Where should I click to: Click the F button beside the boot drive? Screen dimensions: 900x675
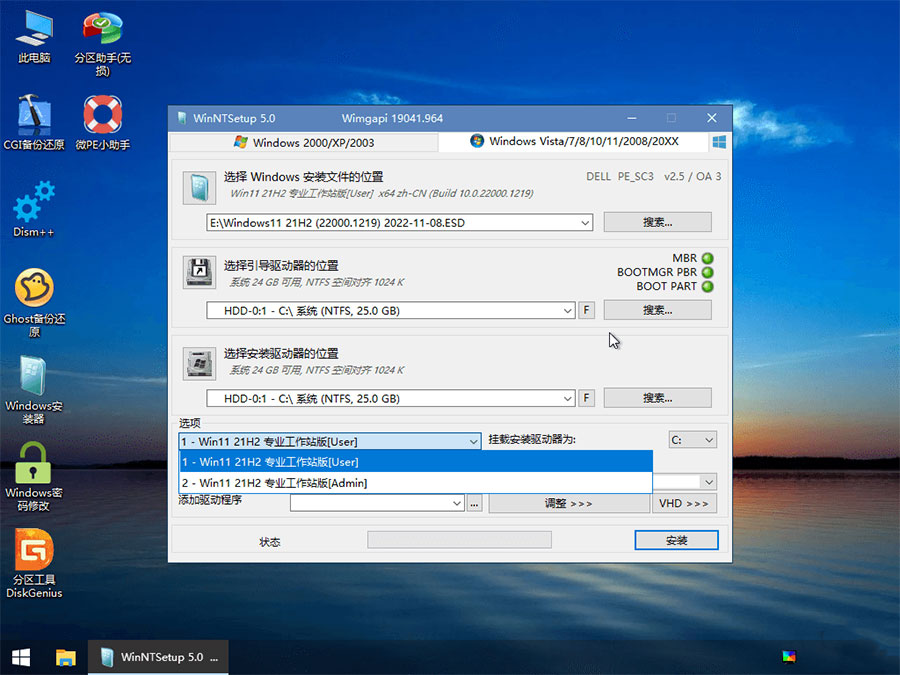pos(586,310)
